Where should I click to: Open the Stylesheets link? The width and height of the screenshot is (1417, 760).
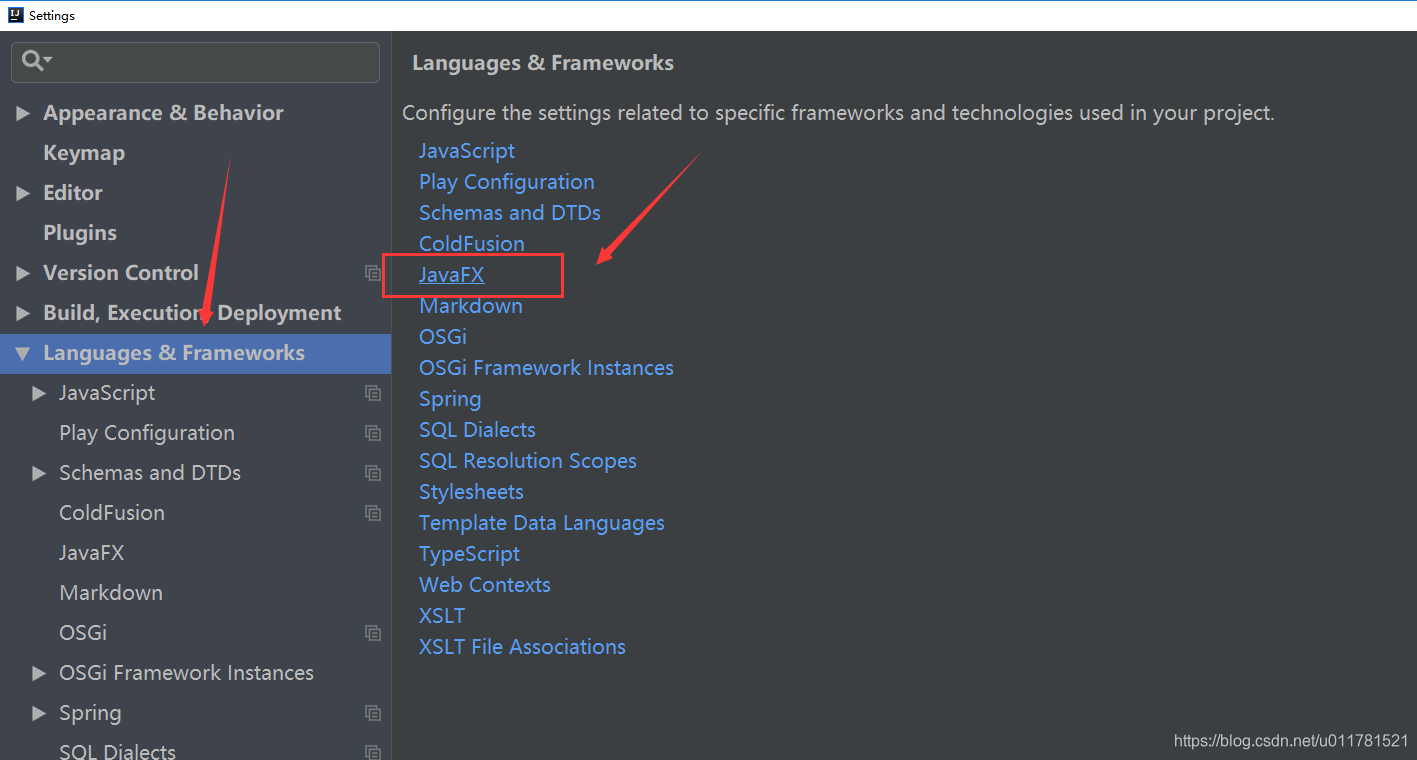click(x=472, y=492)
